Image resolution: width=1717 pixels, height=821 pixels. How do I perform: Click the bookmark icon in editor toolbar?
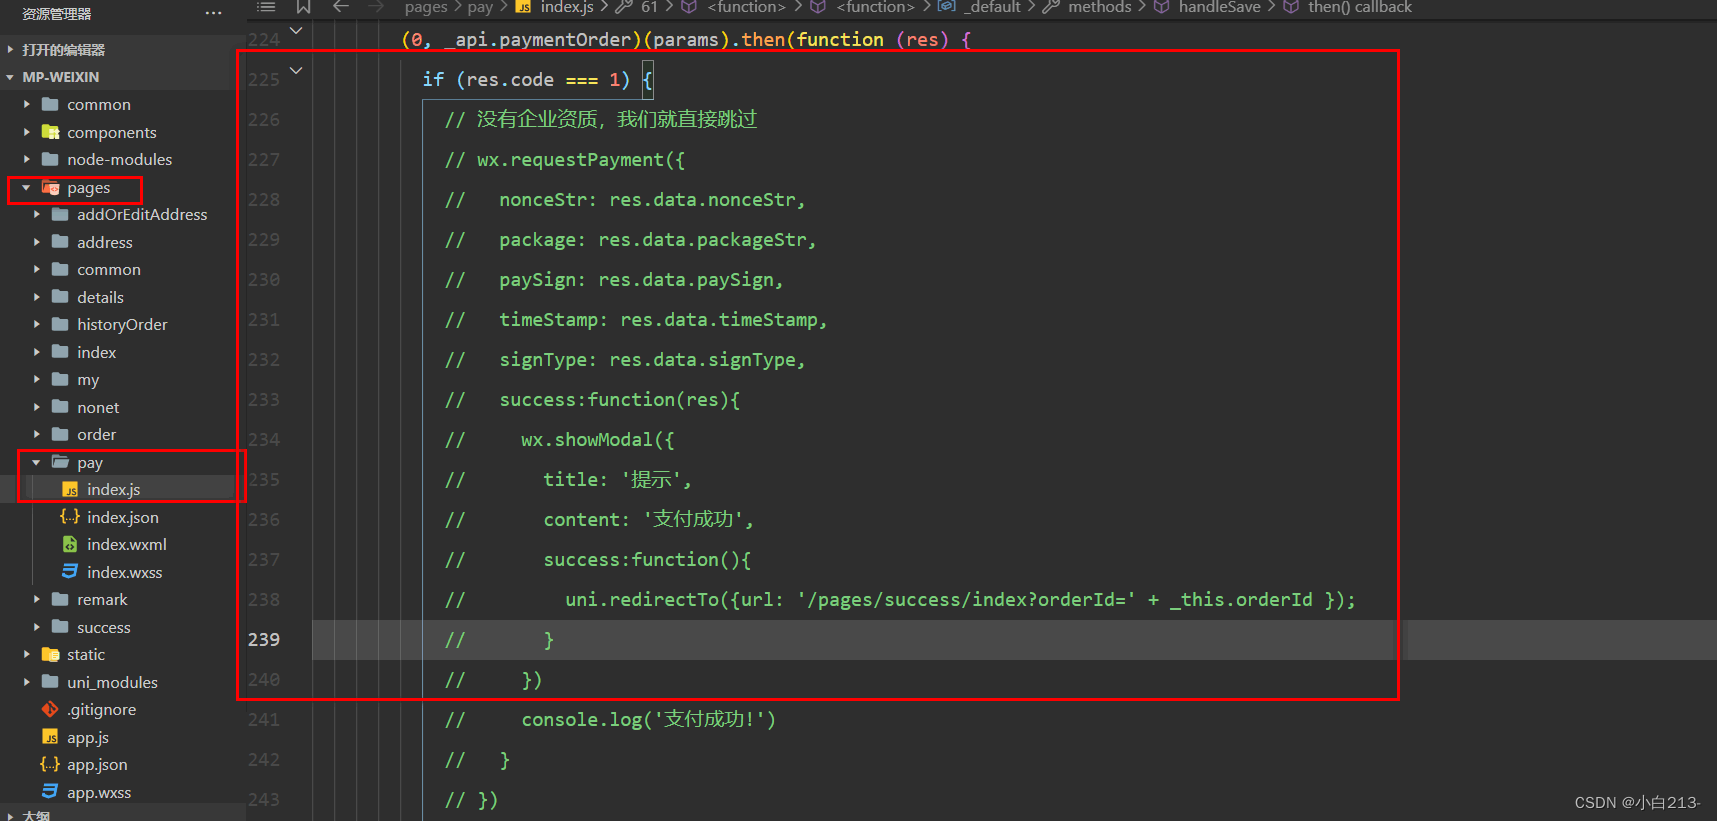pos(303,7)
